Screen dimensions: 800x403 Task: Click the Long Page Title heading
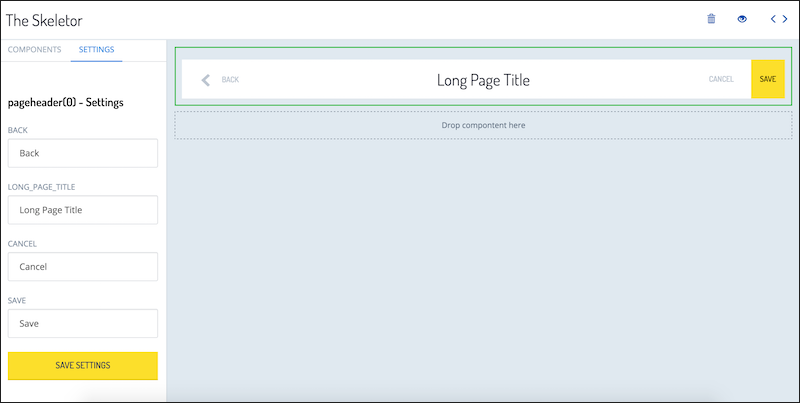(483, 80)
